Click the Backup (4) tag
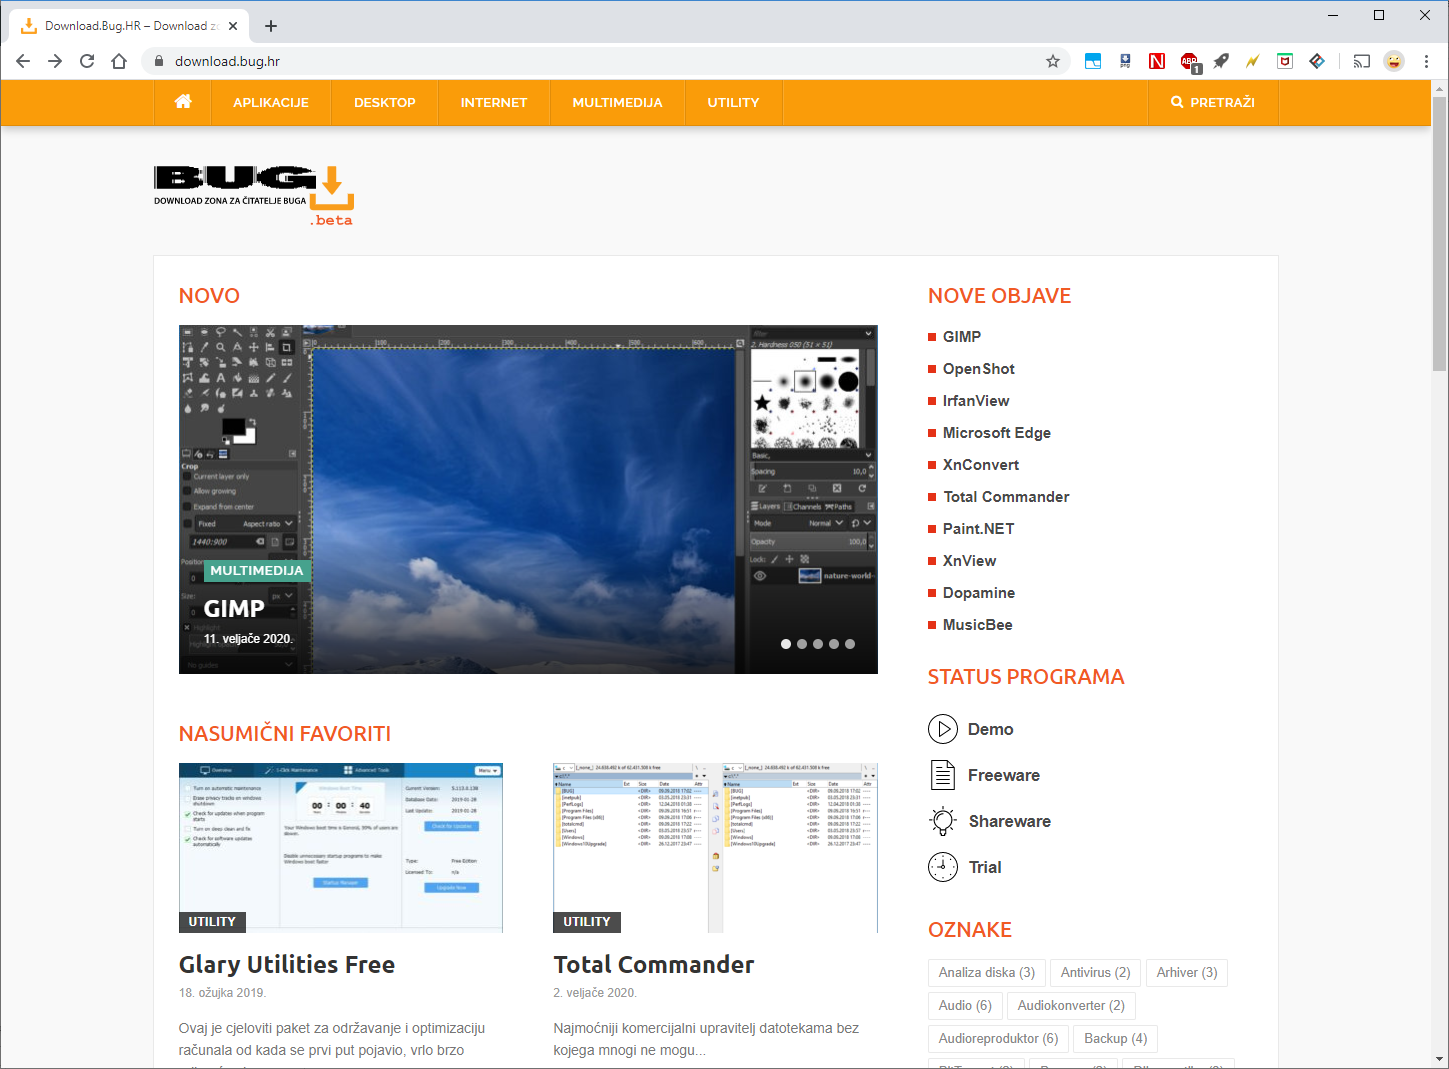Viewport: 1449px width, 1069px height. [1116, 1038]
